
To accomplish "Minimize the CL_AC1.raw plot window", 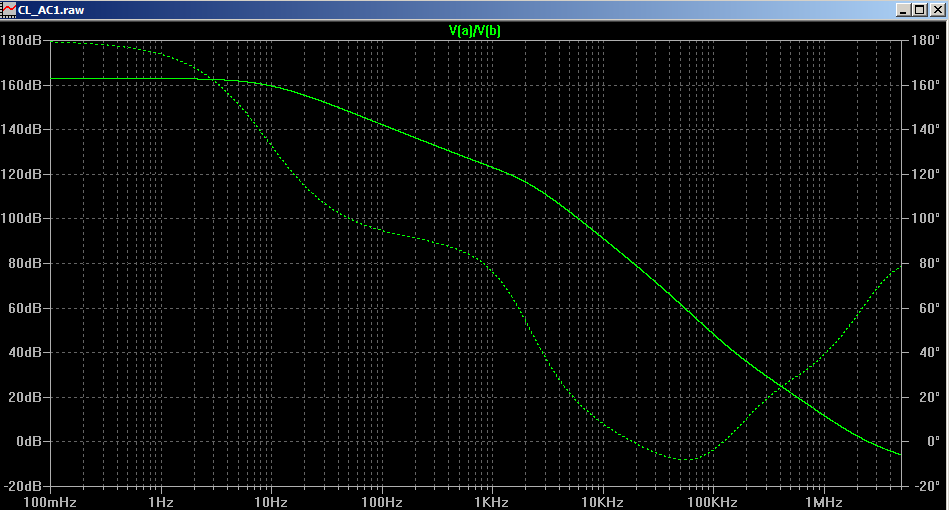I will point(903,10).
